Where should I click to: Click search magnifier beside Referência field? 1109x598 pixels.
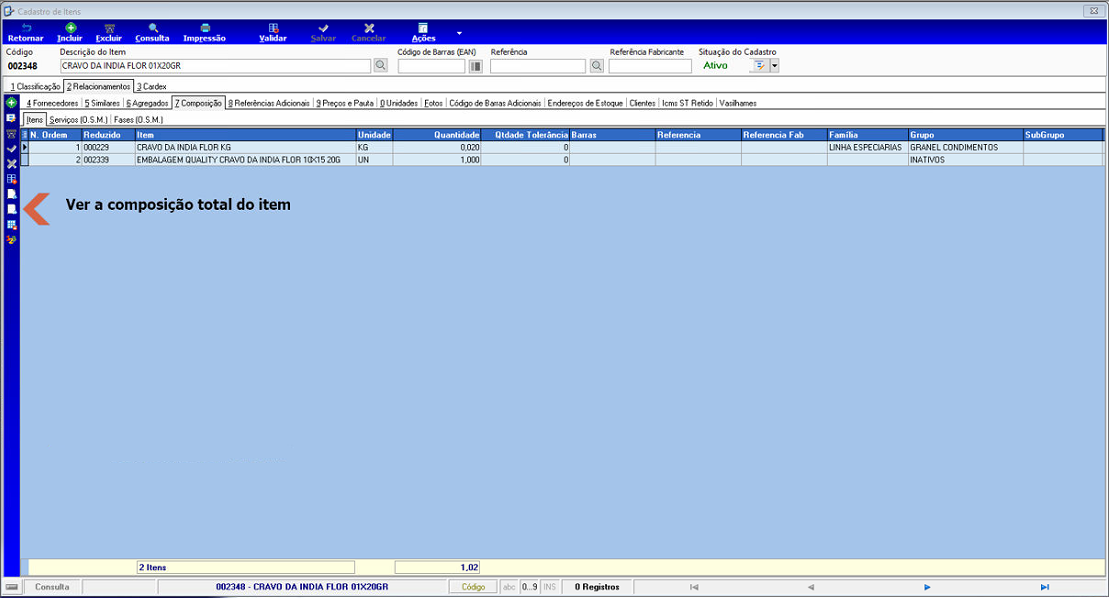point(597,66)
